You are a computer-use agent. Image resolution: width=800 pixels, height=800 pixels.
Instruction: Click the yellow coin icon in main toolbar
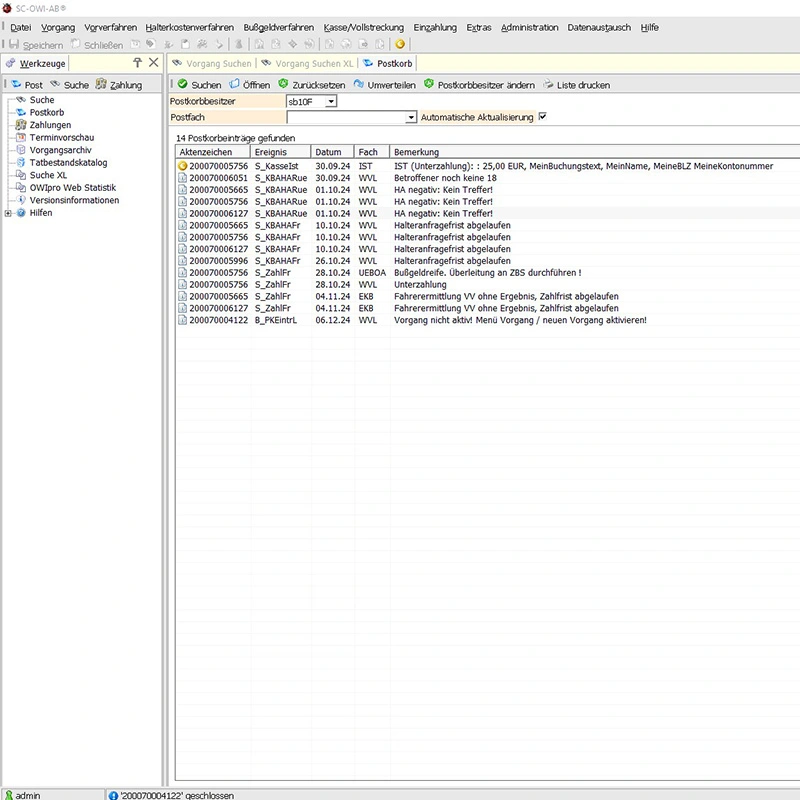400,44
